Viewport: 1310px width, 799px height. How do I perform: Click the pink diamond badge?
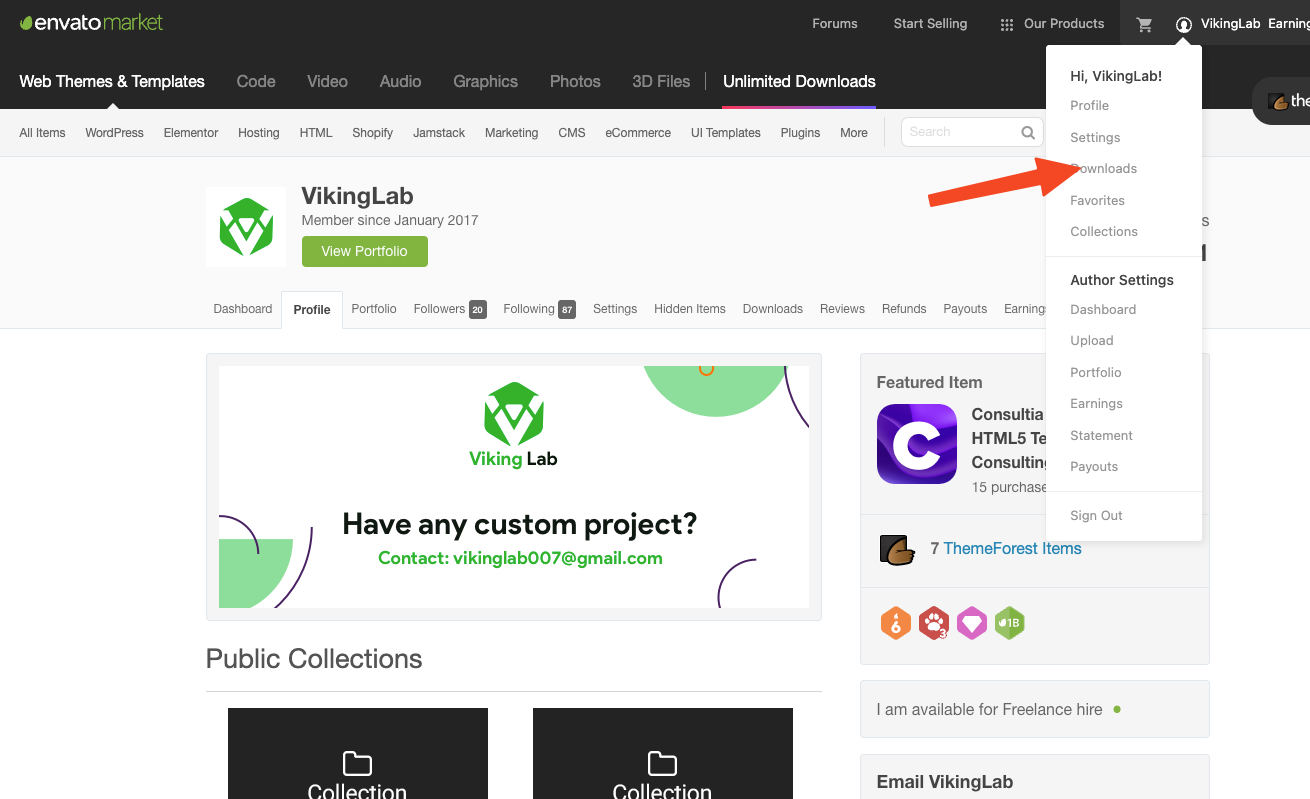coord(972,623)
